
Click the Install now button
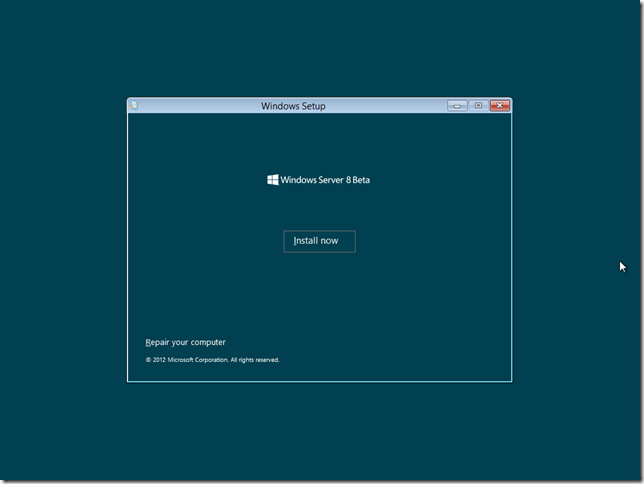320,241
